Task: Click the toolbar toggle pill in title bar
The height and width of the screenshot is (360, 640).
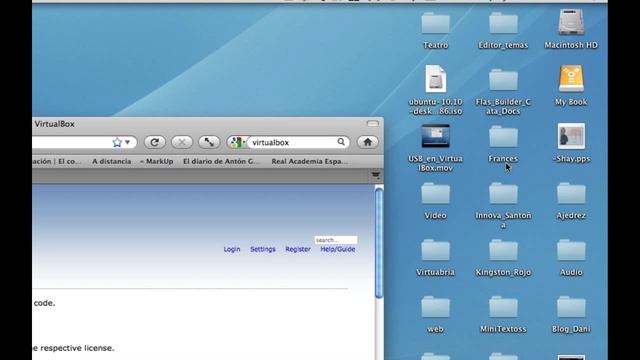Action: pos(372,123)
